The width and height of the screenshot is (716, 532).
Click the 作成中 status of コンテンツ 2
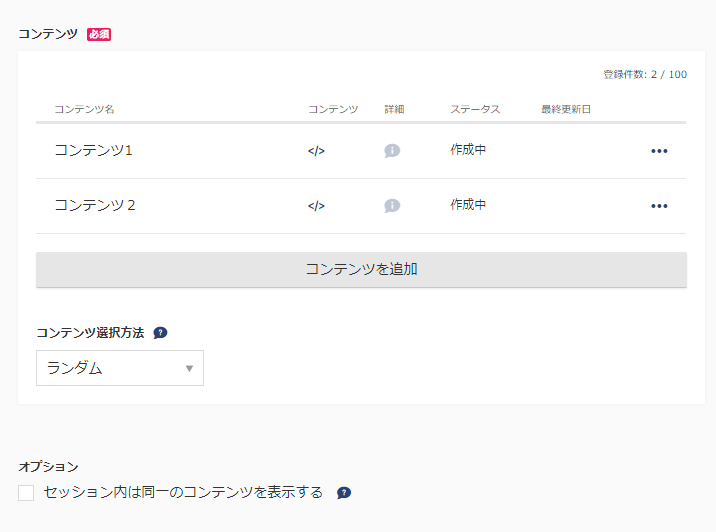click(468, 205)
